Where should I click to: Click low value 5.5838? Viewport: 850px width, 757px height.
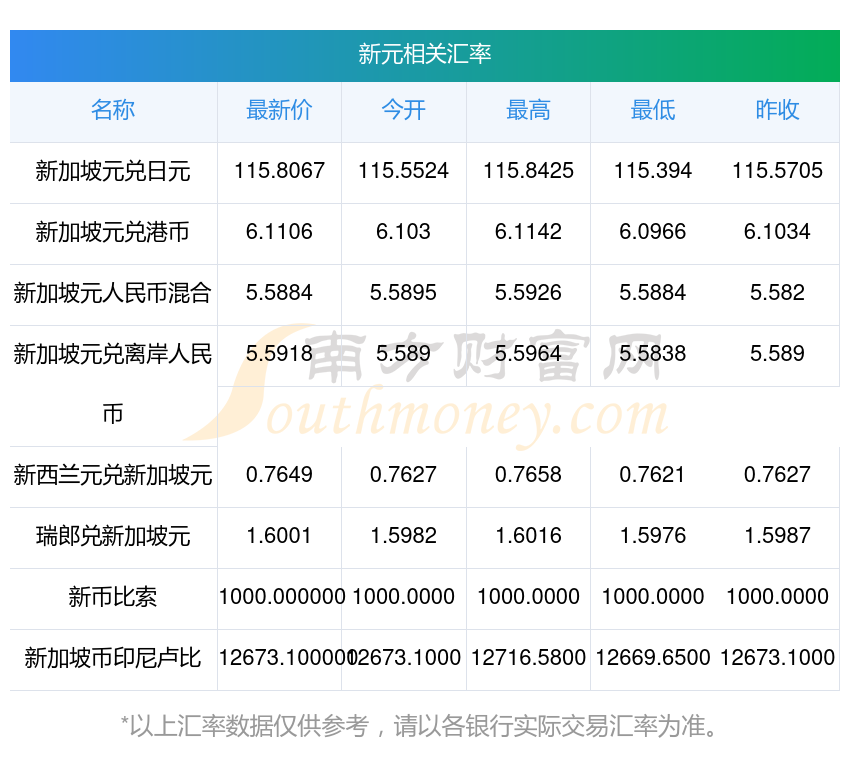[653, 354]
